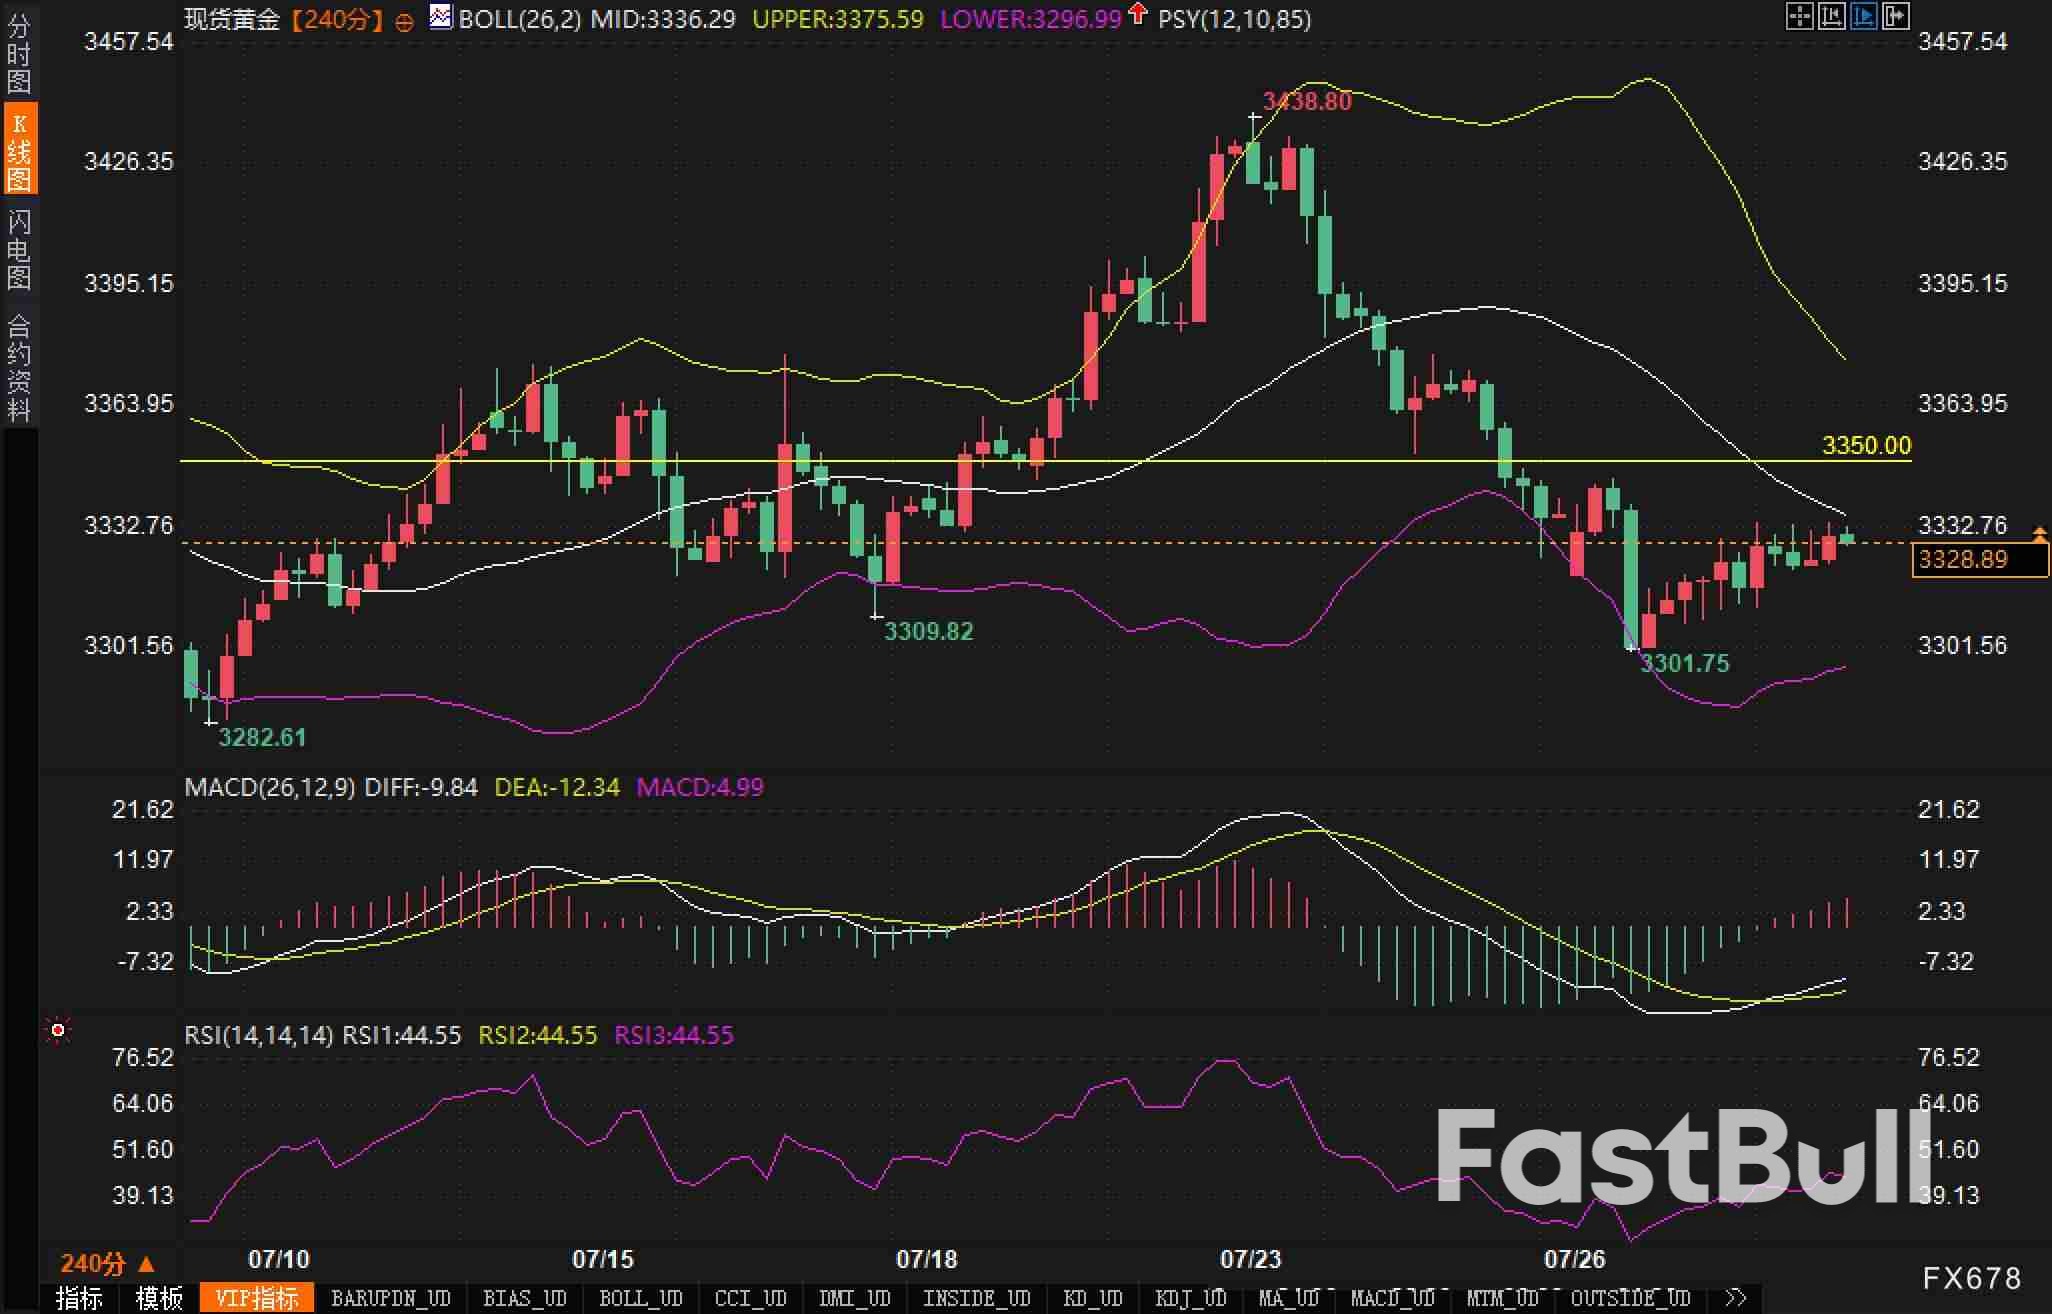Click the 指标 button at bottom left
The image size is (2052, 1314).
[x=79, y=1298]
